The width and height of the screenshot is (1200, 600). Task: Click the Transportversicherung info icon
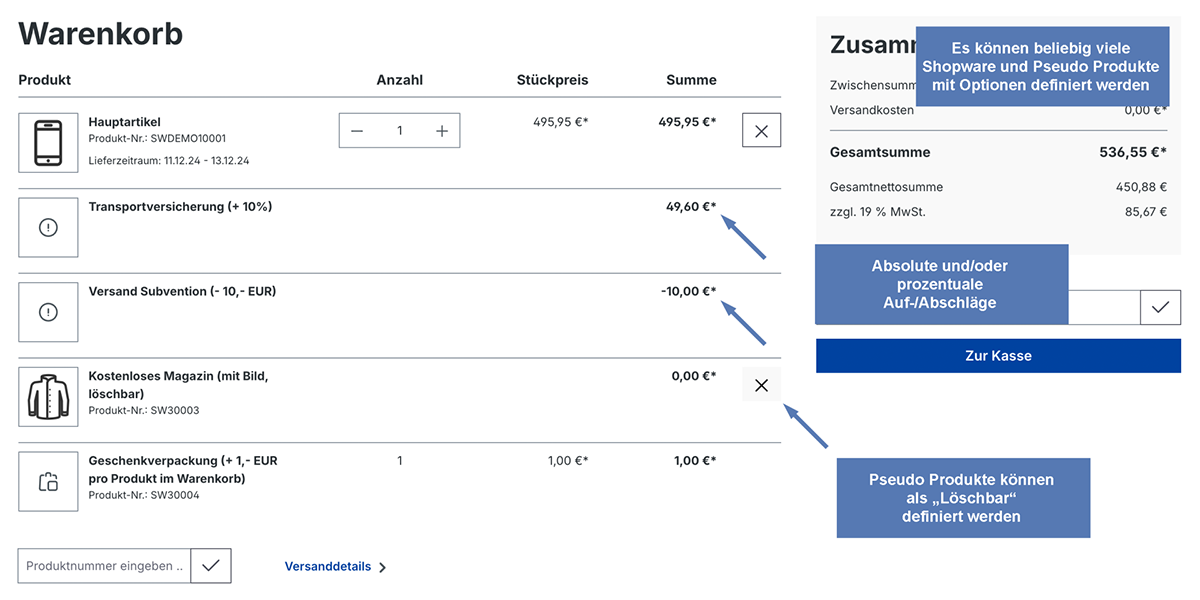pos(48,227)
